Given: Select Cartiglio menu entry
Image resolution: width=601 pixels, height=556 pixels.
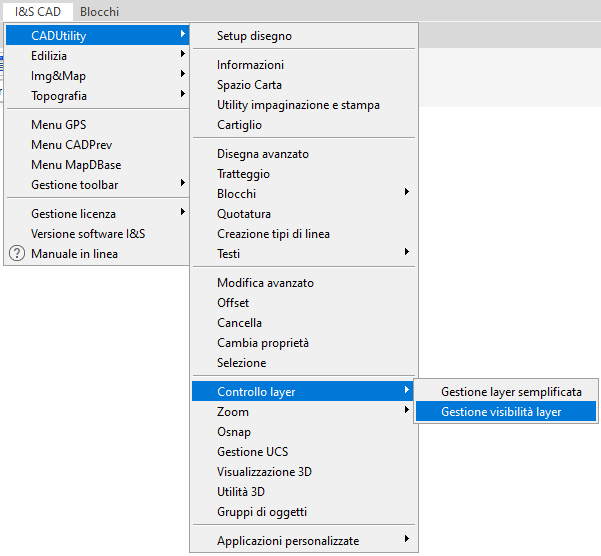Looking at the screenshot, I should click(303, 125).
